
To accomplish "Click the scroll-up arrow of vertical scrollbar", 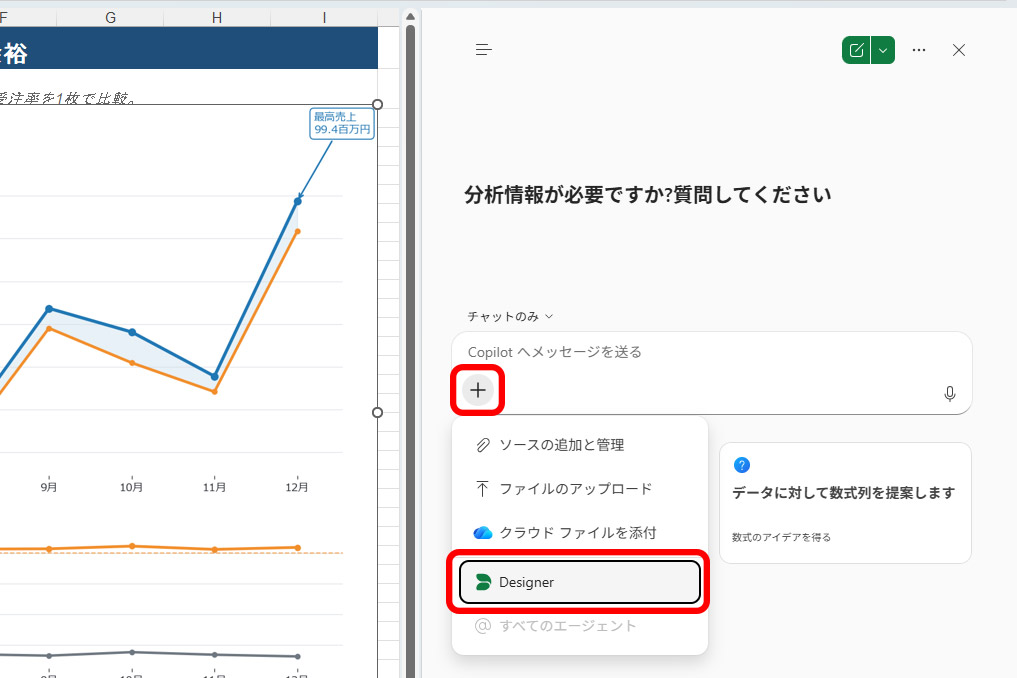I will (410, 17).
